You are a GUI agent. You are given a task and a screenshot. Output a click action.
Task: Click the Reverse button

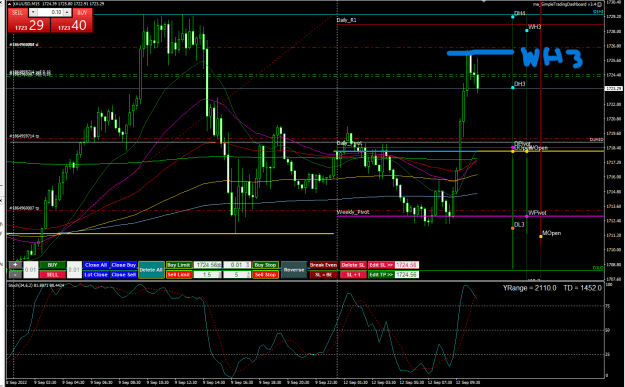pyautogui.click(x=294, y=270)
